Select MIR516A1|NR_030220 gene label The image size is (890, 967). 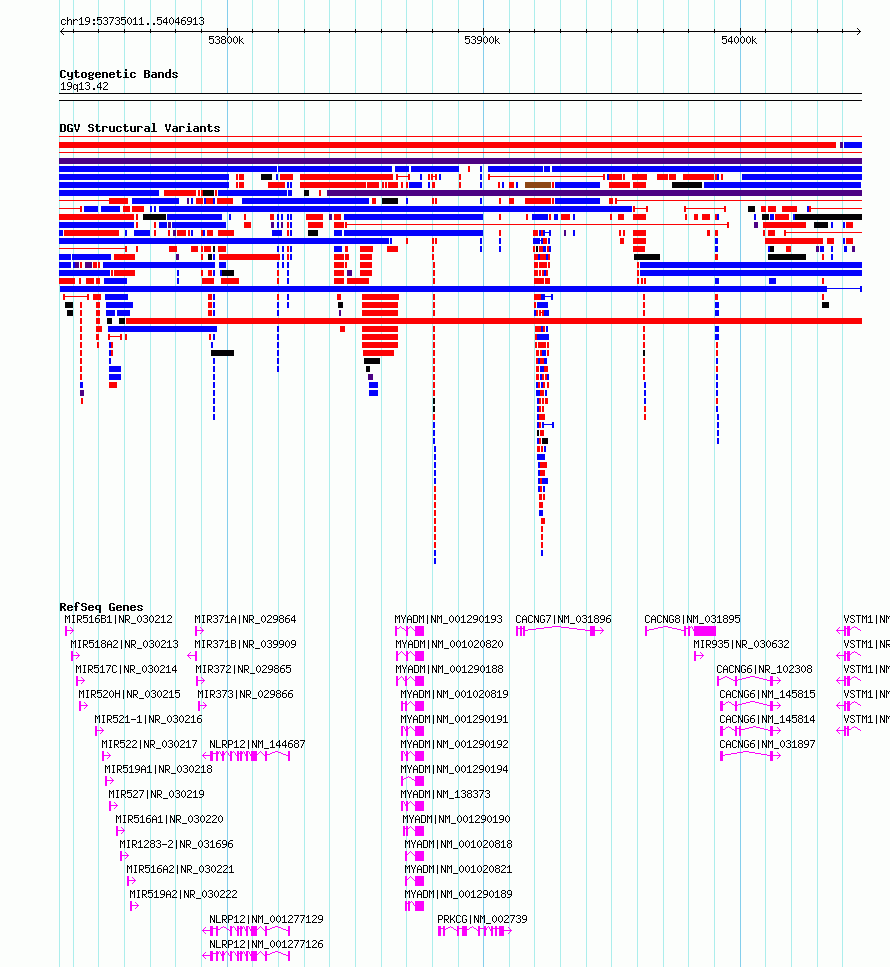[x=170, y=819]
